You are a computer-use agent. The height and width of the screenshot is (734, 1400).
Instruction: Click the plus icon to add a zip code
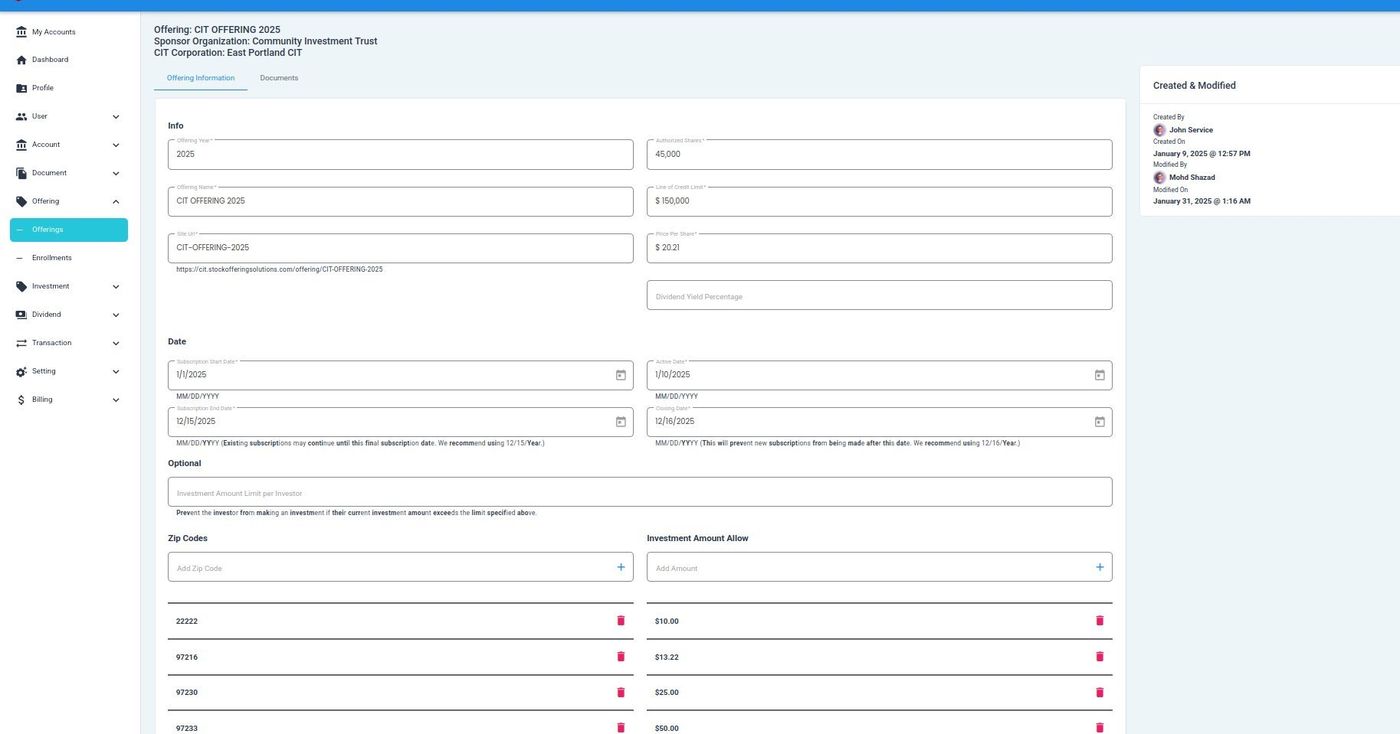click(x=620, y=566)
